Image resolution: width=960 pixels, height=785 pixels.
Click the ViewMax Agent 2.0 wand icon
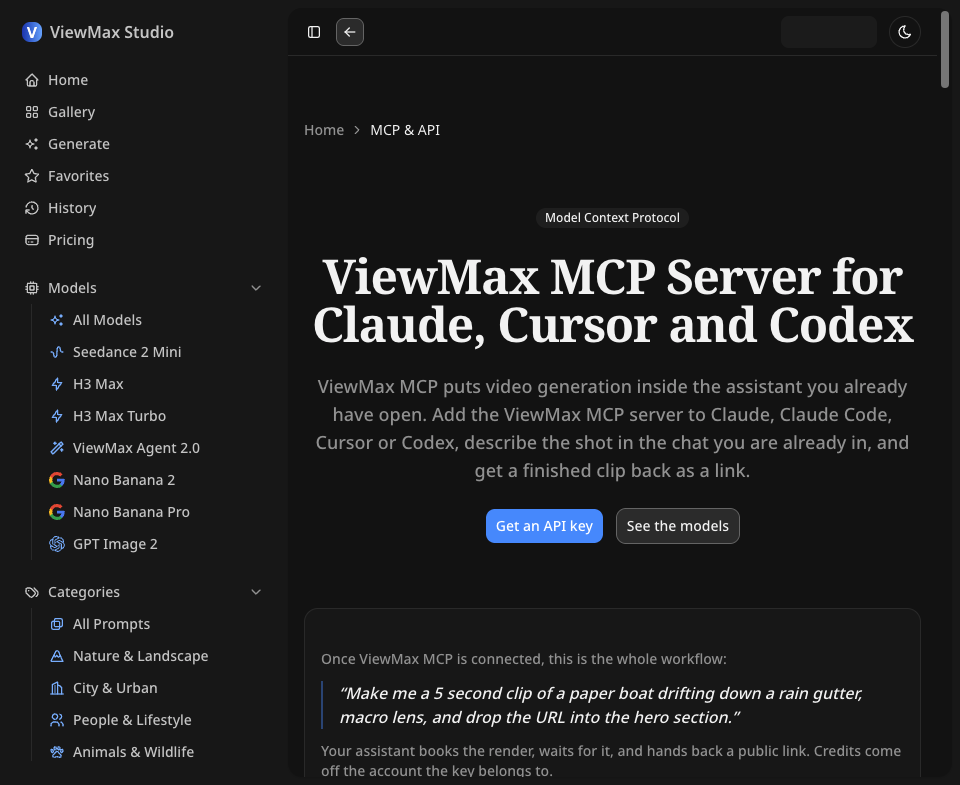57,448
